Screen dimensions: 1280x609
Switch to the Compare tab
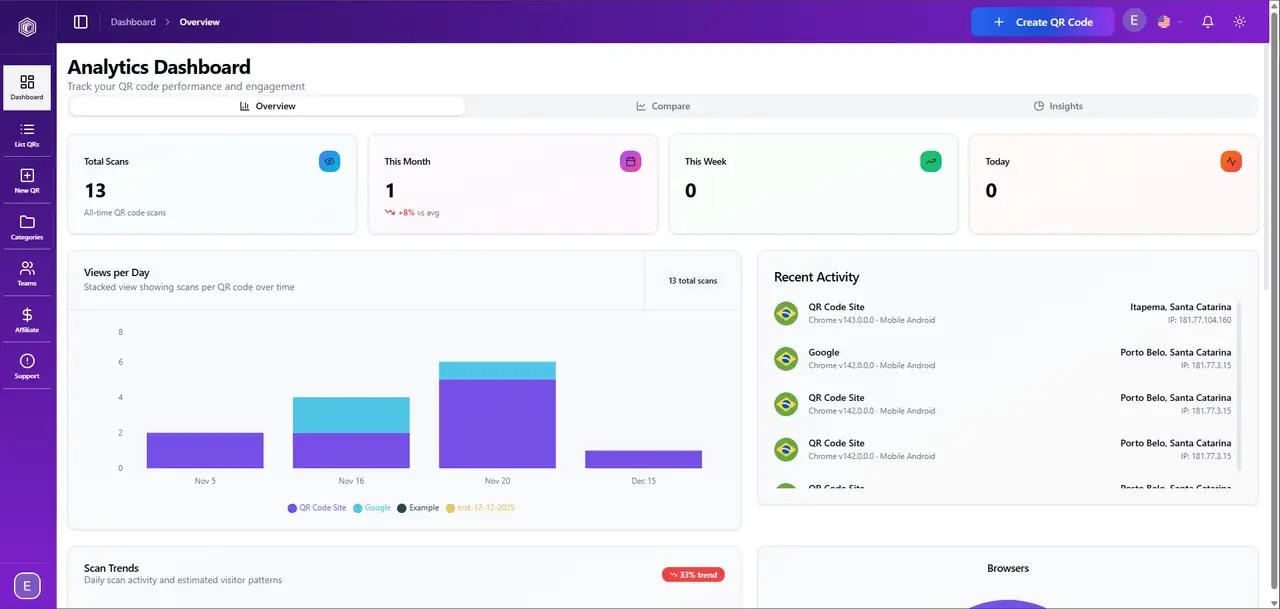663,105
